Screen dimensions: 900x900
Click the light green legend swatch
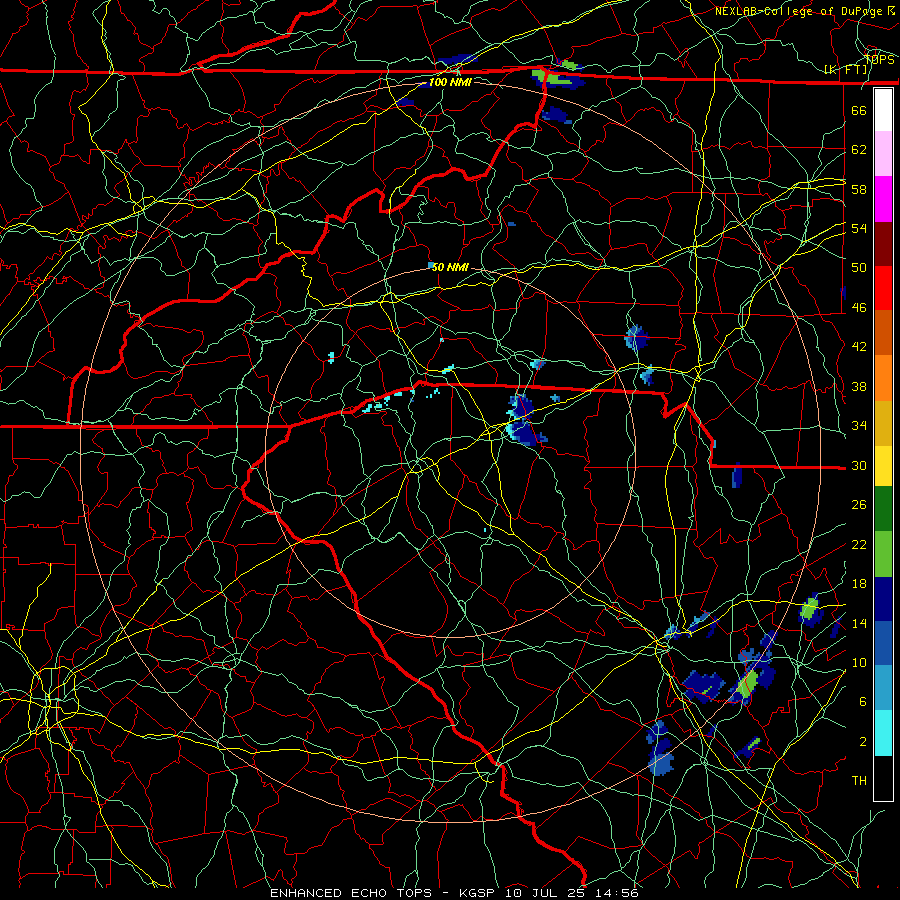point(883,554)
